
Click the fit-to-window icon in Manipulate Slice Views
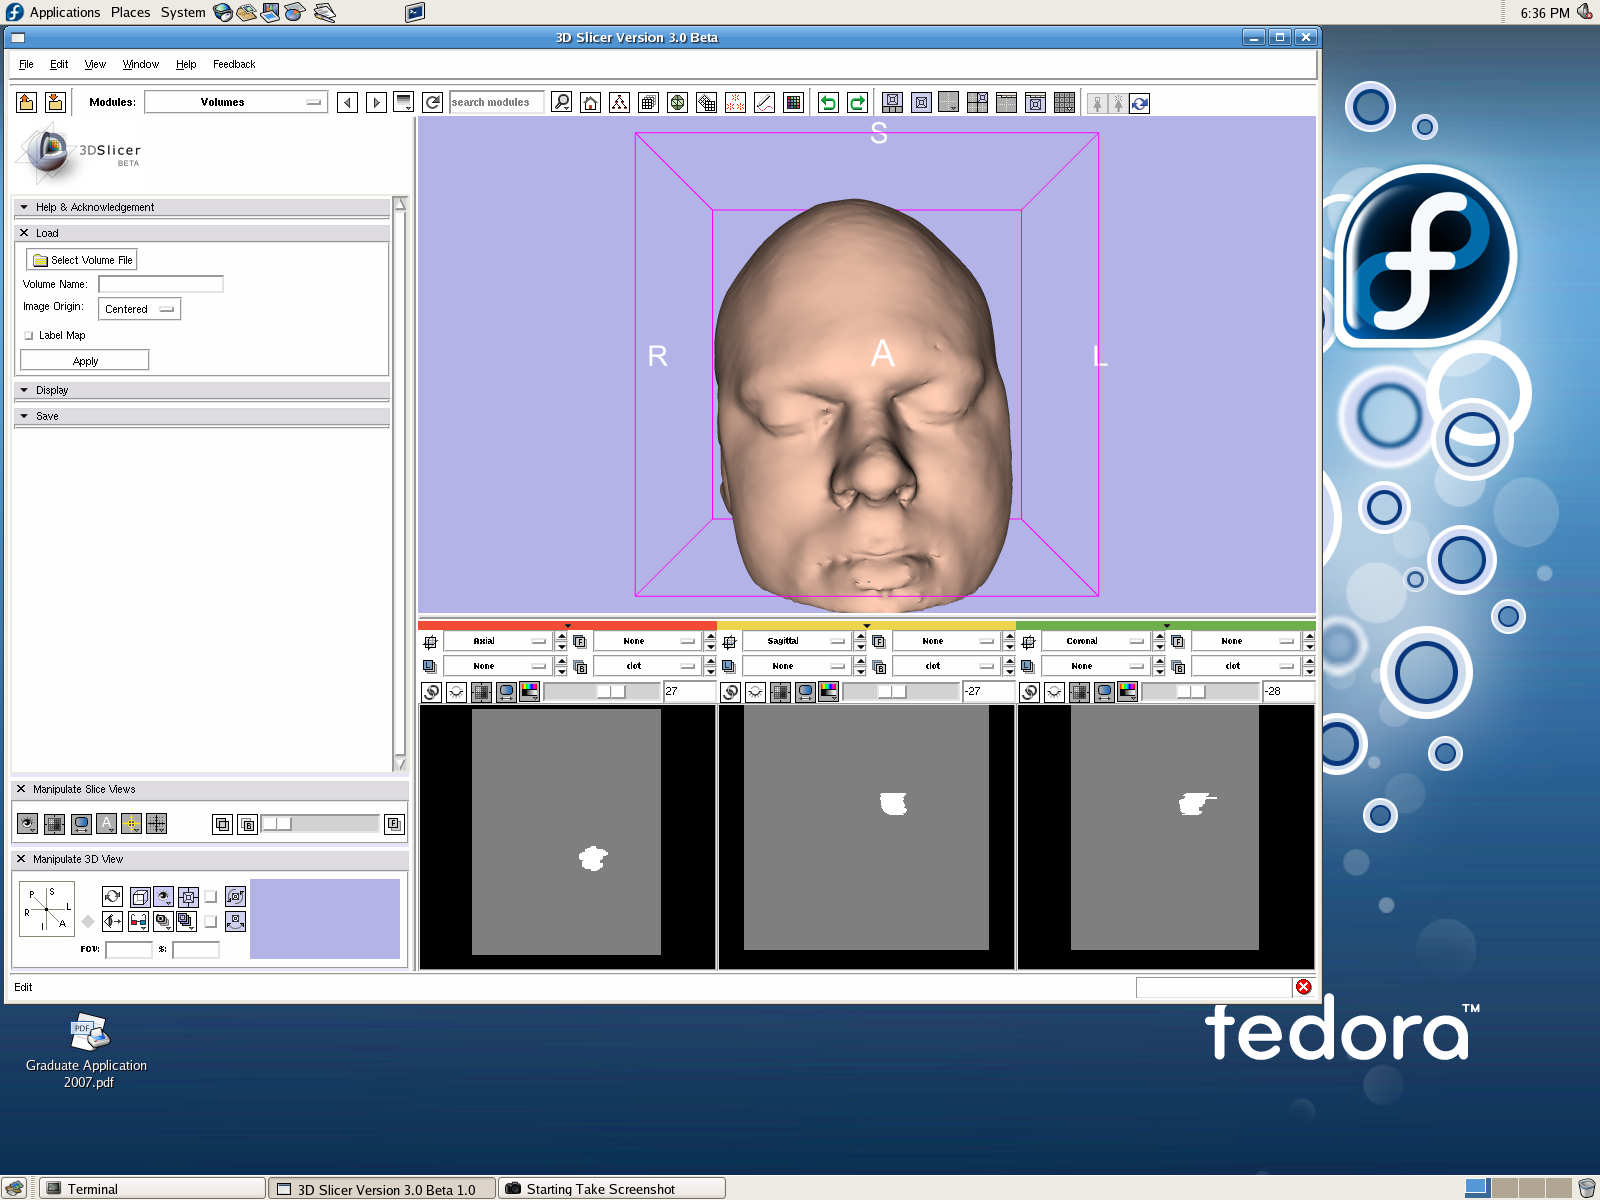coord(81,824)
